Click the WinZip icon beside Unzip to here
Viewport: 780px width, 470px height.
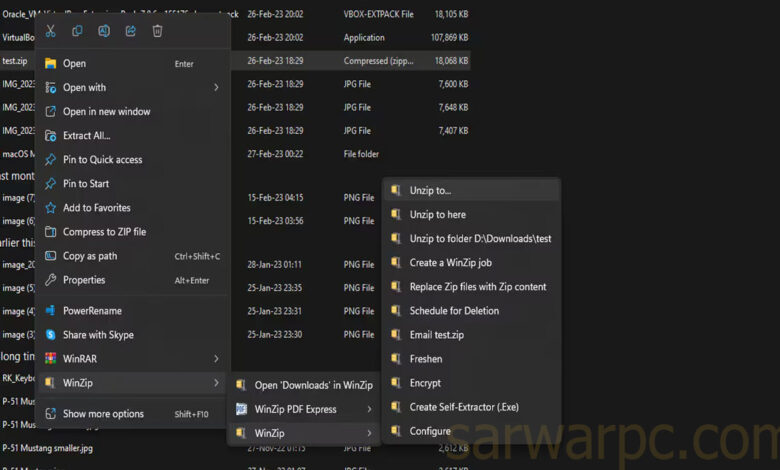[x=396, y=214]
